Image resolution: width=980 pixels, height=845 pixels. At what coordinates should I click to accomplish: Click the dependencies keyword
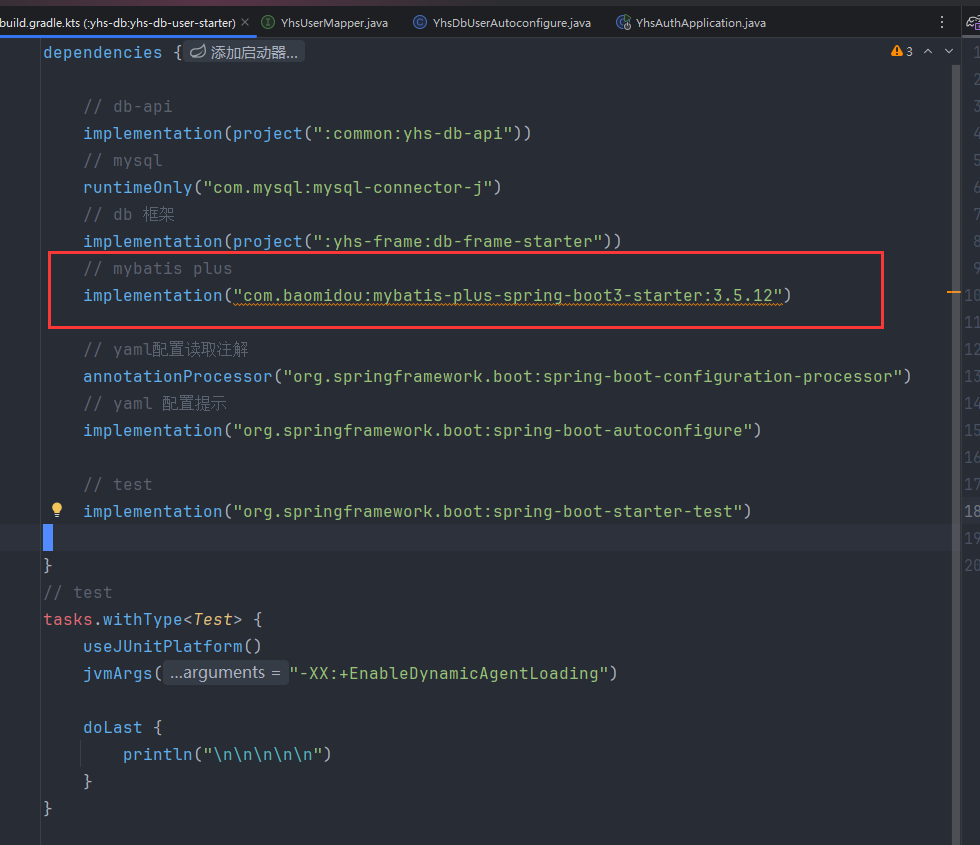tap(102, 52)
